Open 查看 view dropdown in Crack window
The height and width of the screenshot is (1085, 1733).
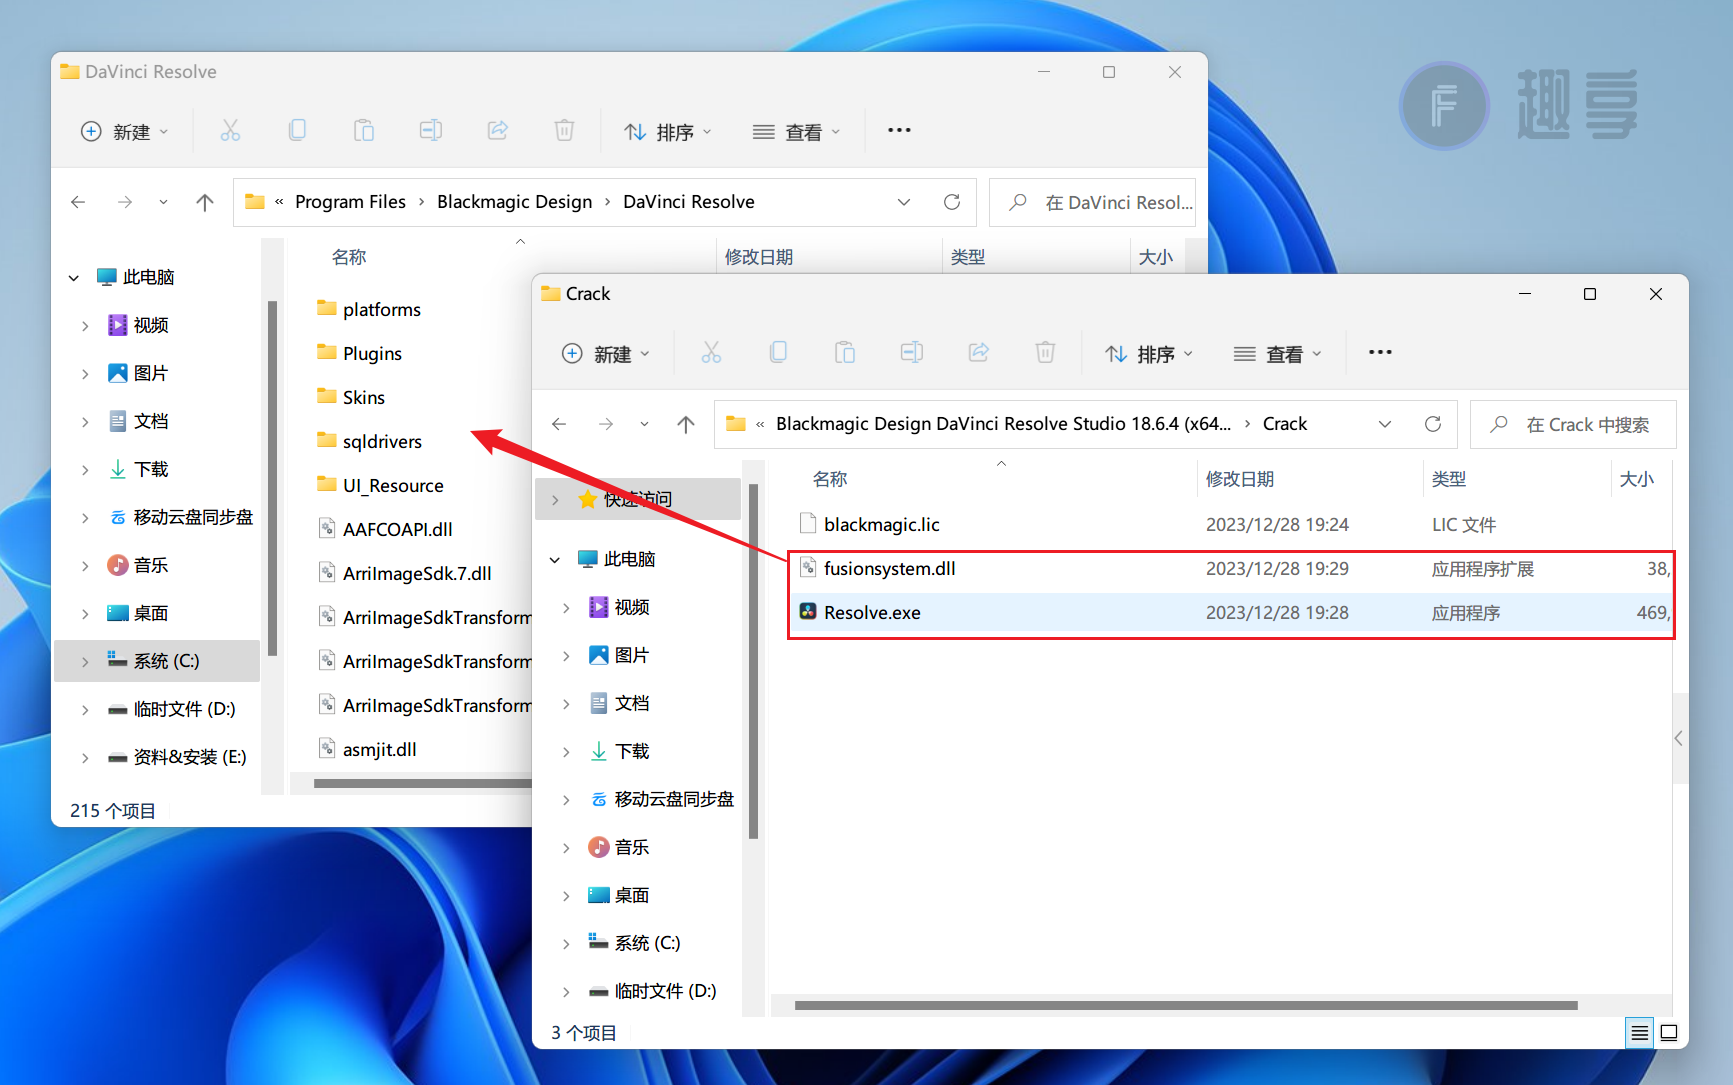click(1277, 354)
